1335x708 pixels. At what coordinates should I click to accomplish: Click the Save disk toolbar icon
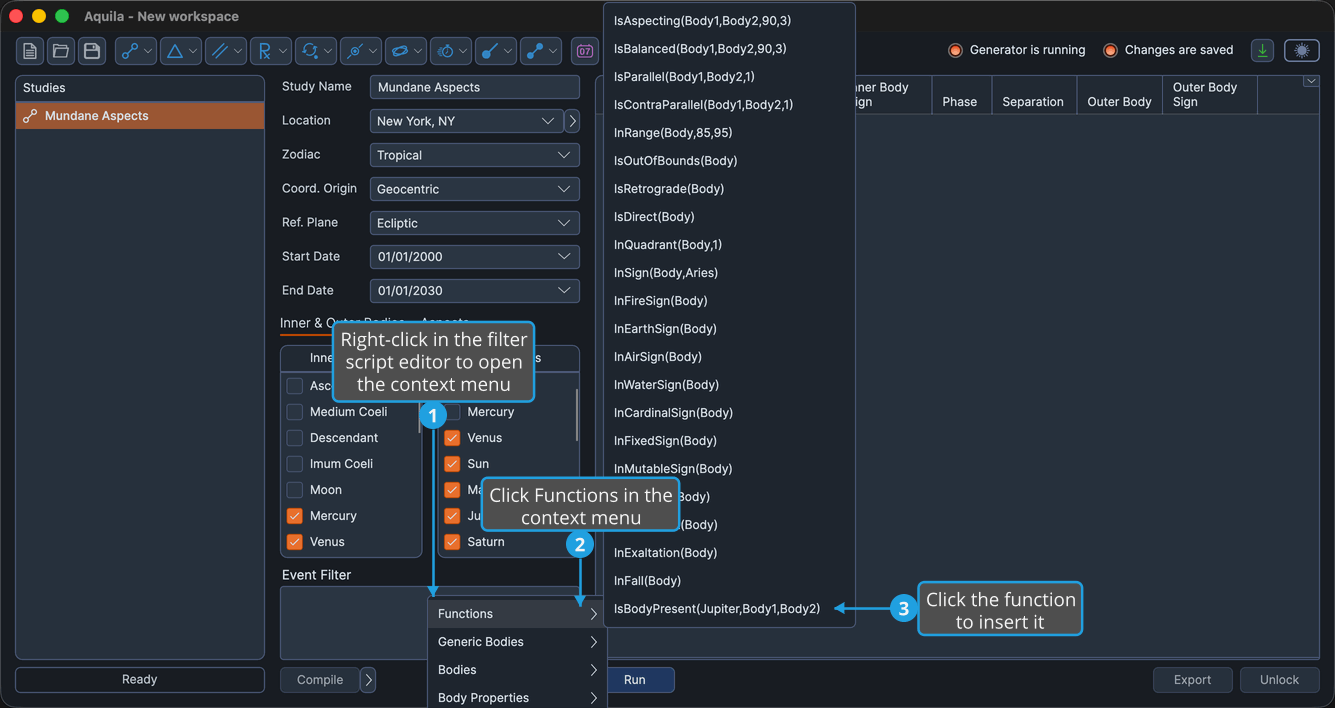click(92, 51)
